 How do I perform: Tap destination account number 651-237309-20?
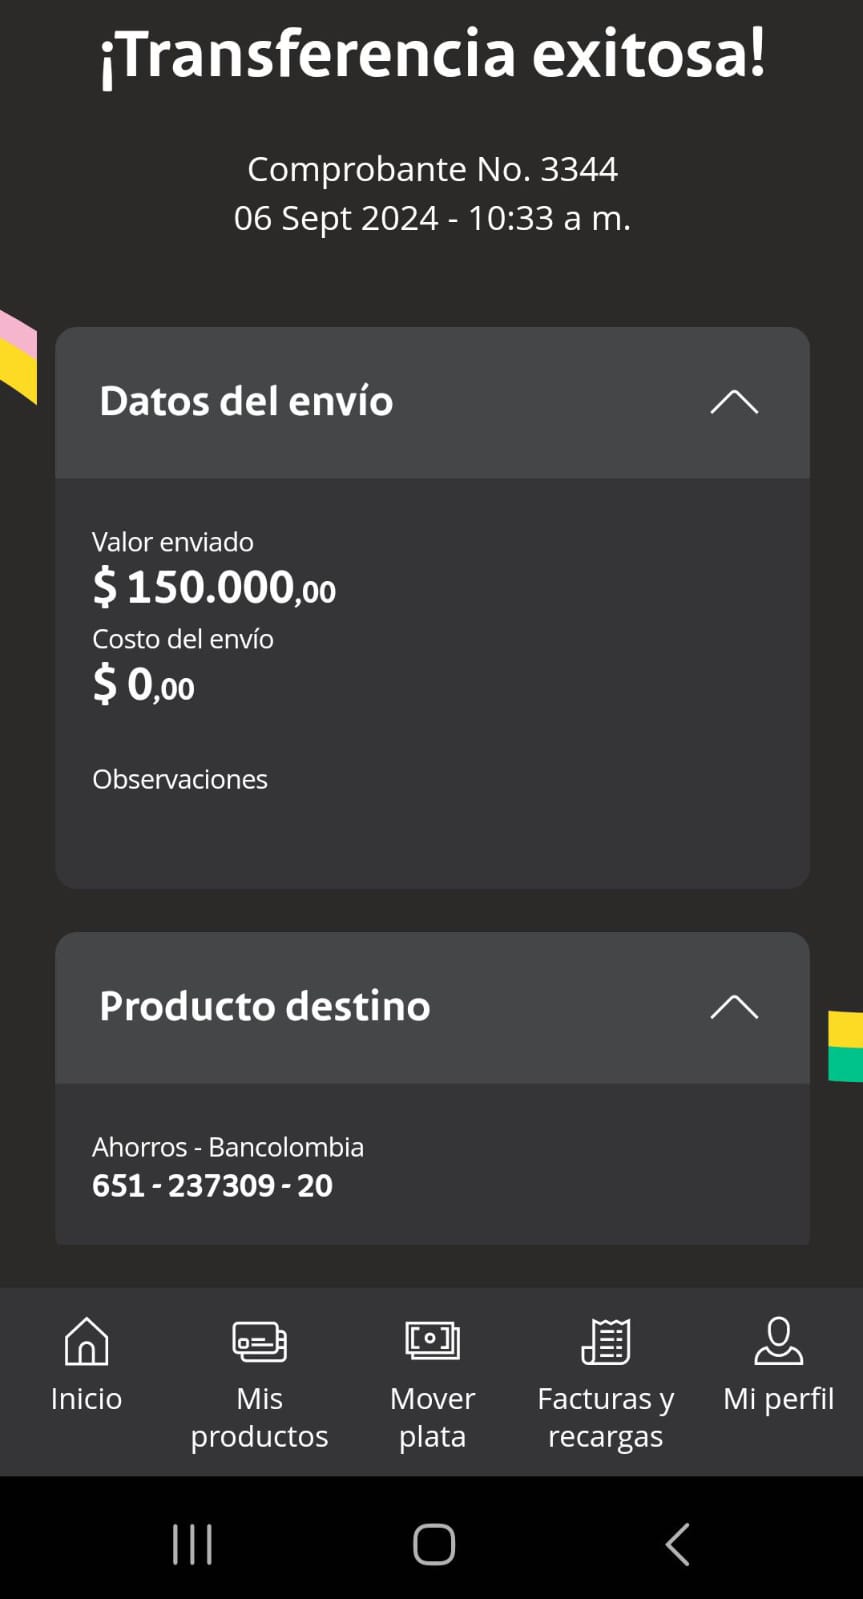coord(212,1186)
